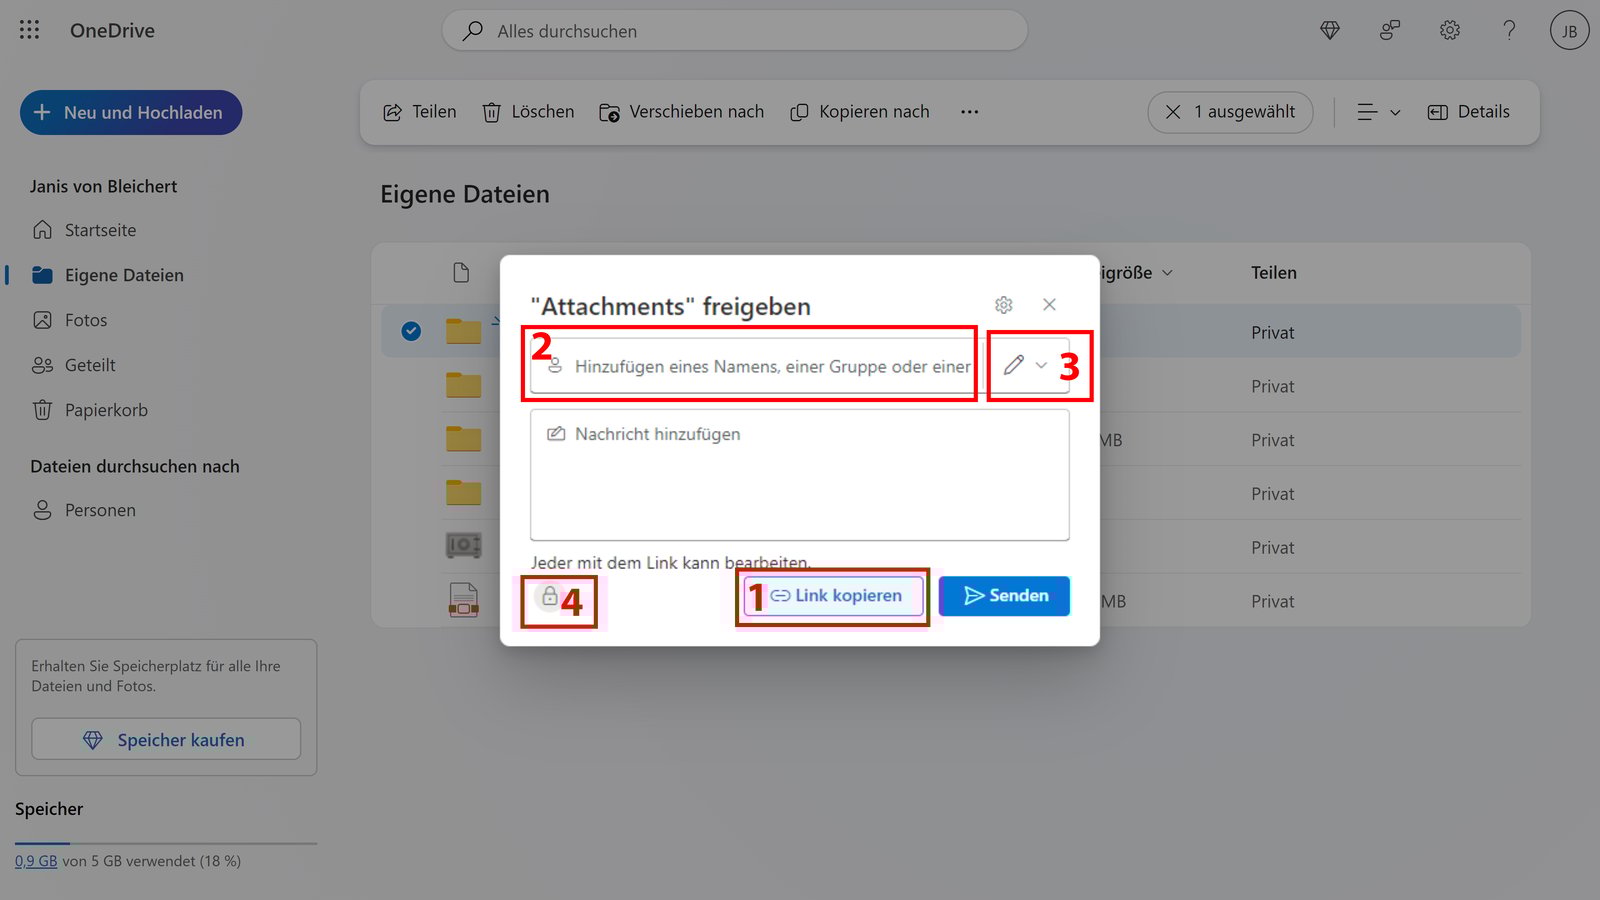Toggle the Details pane open
This screenshot has width=1600, height=900.
1468,112
